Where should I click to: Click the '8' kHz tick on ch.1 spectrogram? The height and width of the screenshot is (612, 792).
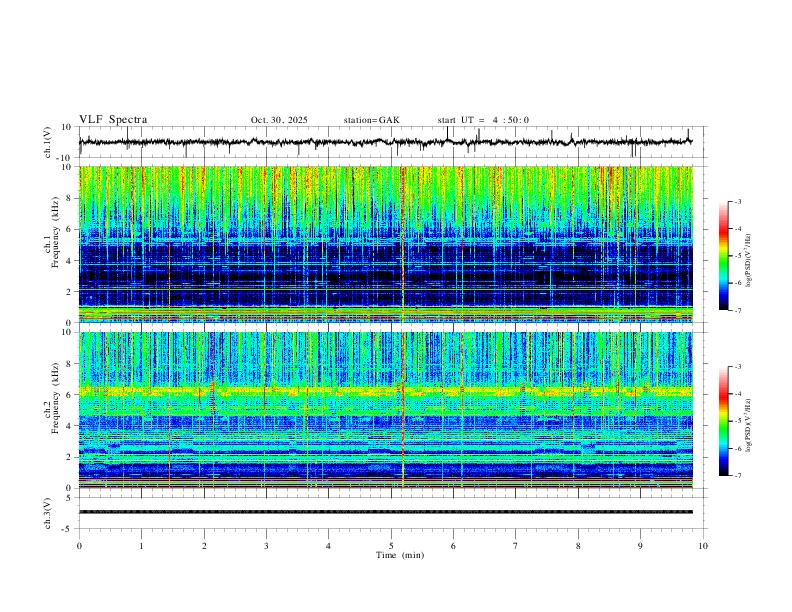[70, 198]
